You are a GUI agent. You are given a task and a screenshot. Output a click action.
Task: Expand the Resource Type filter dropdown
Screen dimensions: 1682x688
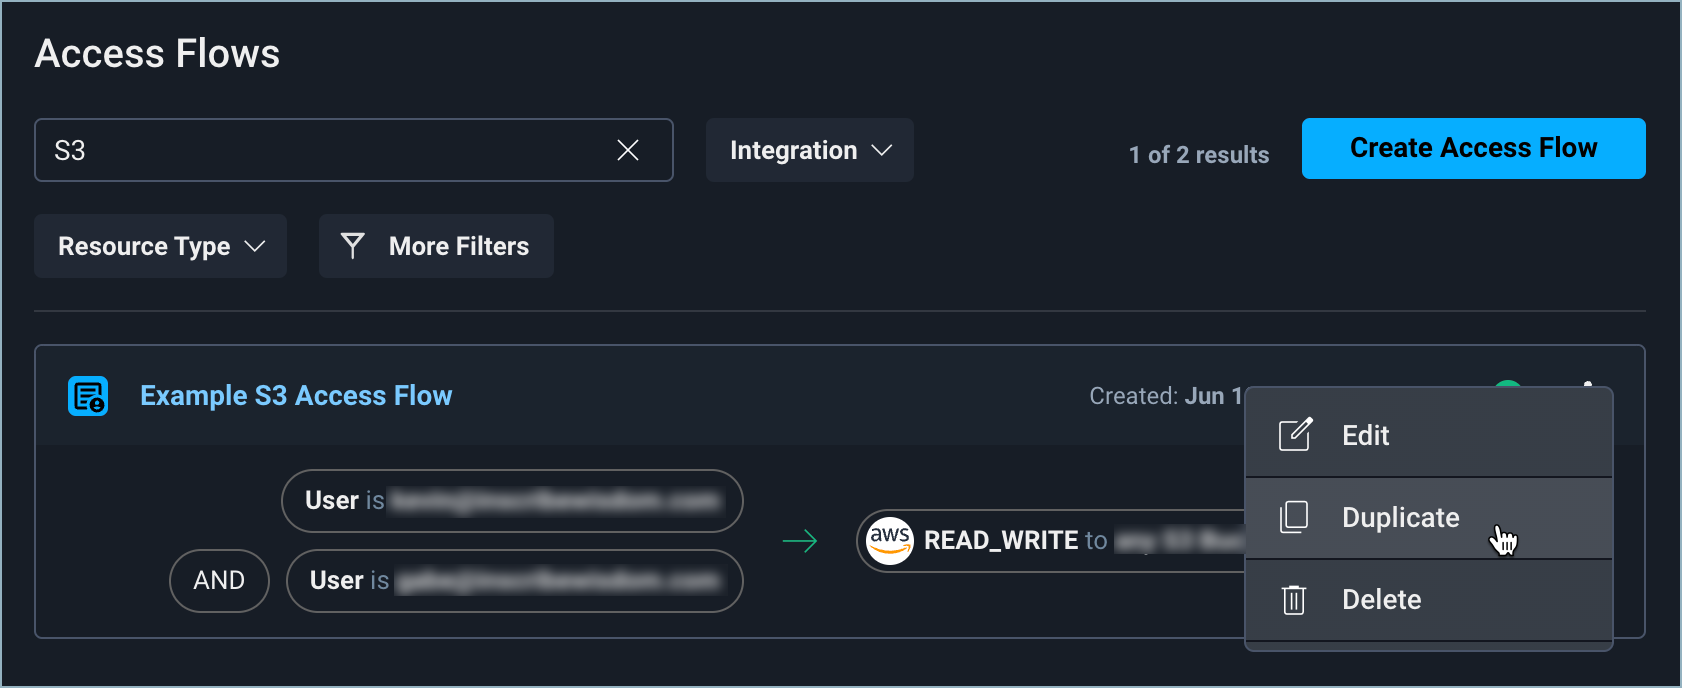[160, 246]
